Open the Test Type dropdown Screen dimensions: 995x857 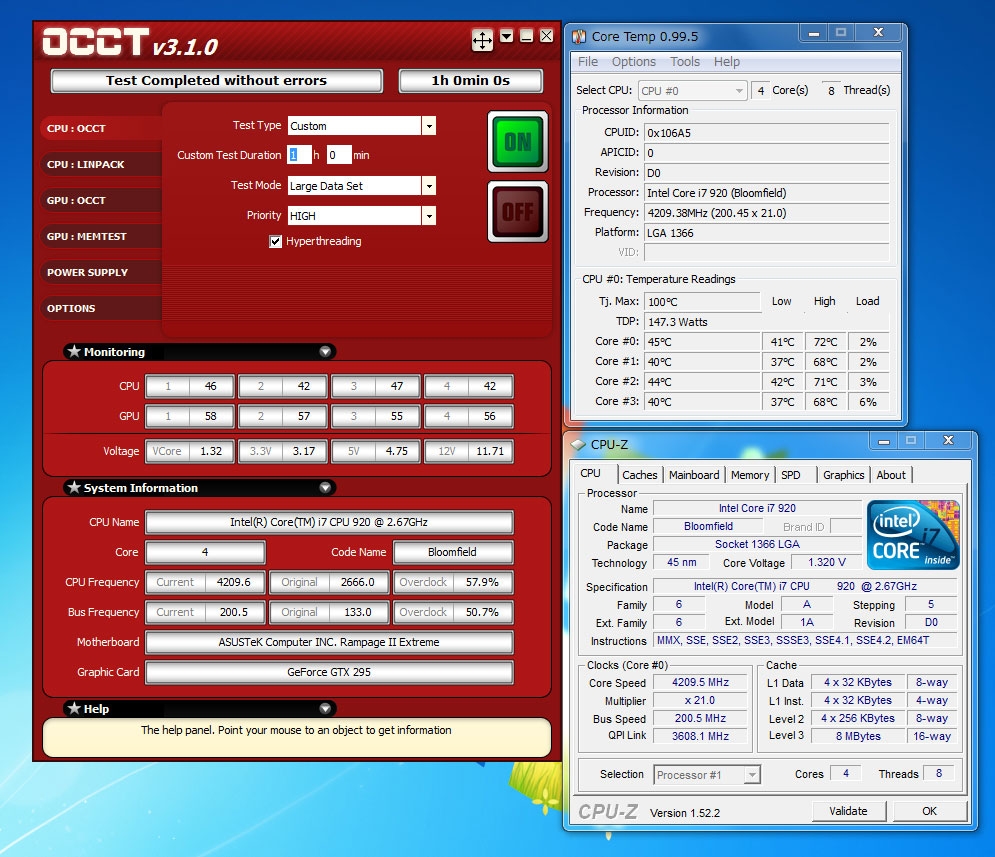[429, 126]
